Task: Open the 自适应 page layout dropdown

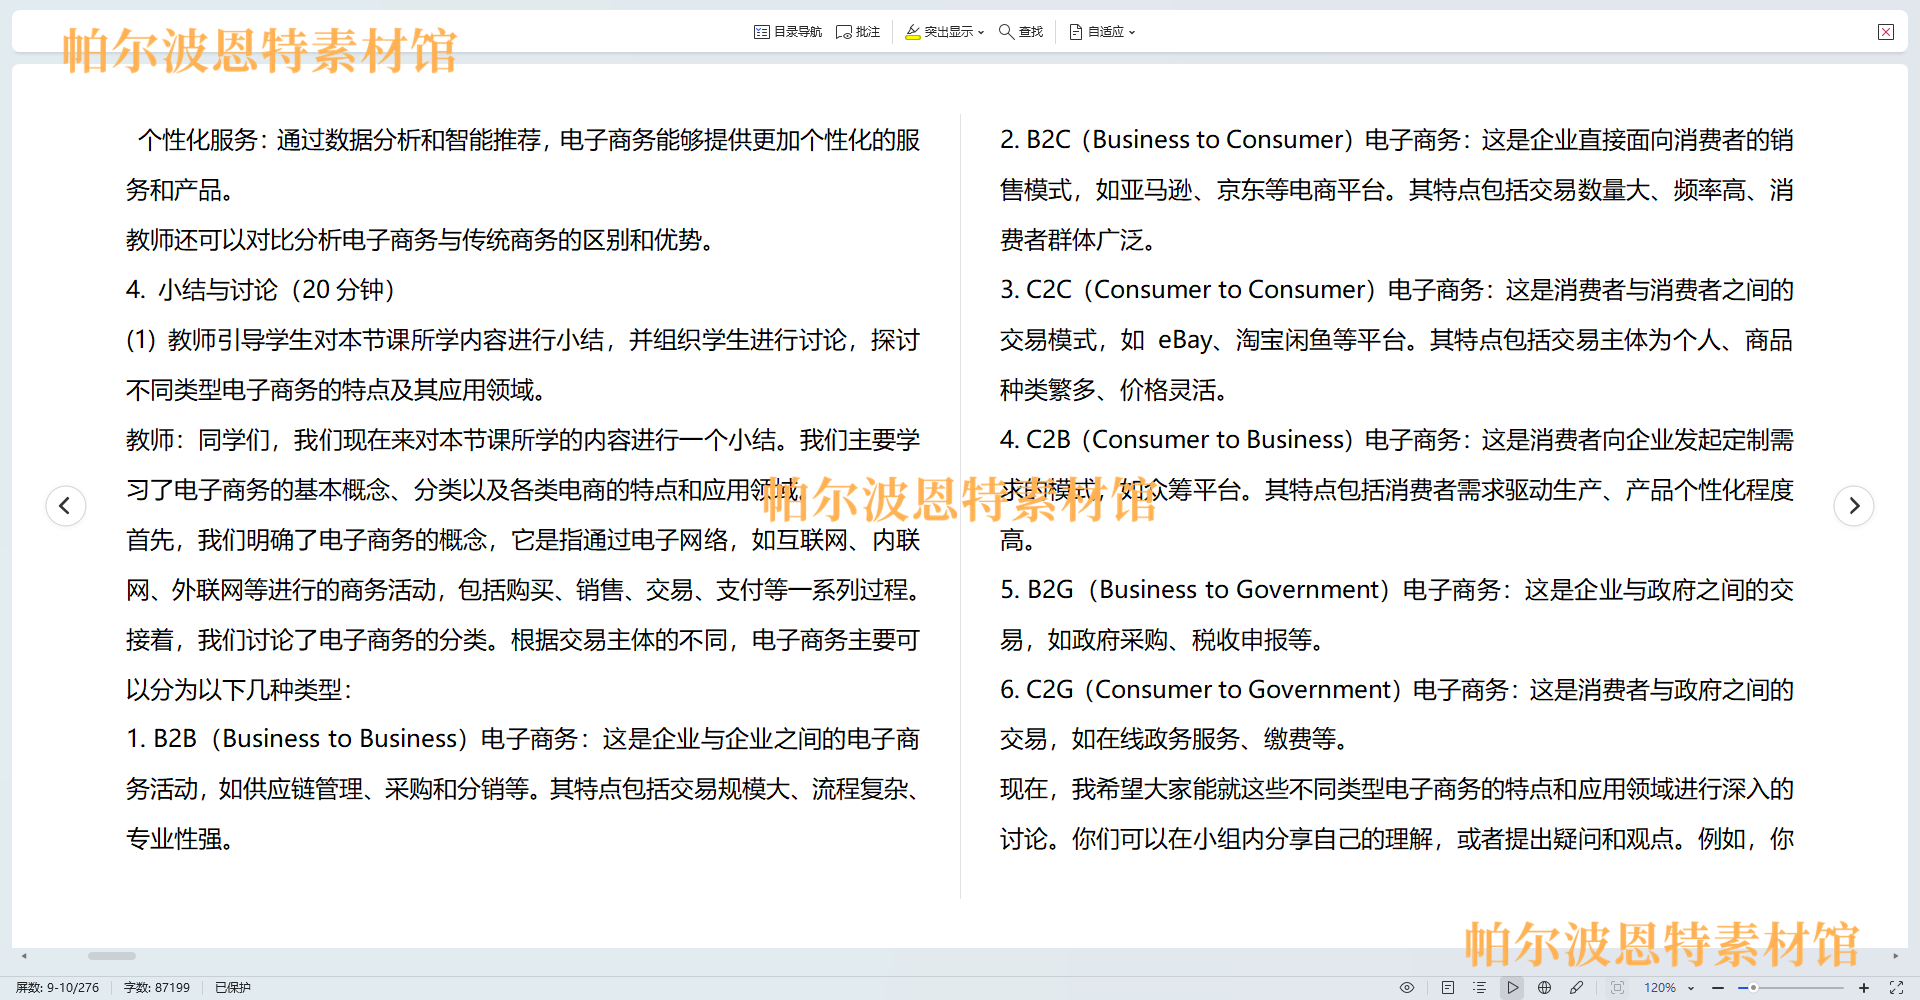Action: coord(1102,32)
